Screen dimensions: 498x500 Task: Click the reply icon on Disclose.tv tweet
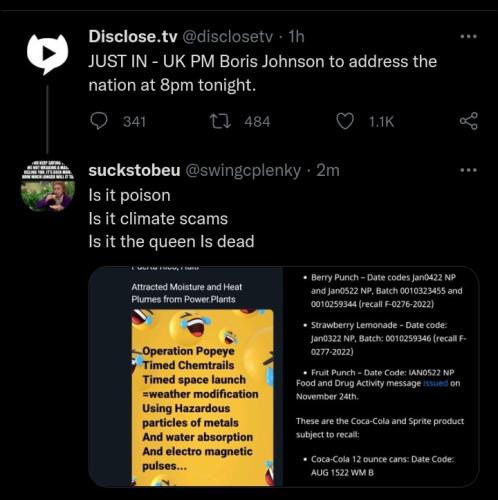(99, 121)
